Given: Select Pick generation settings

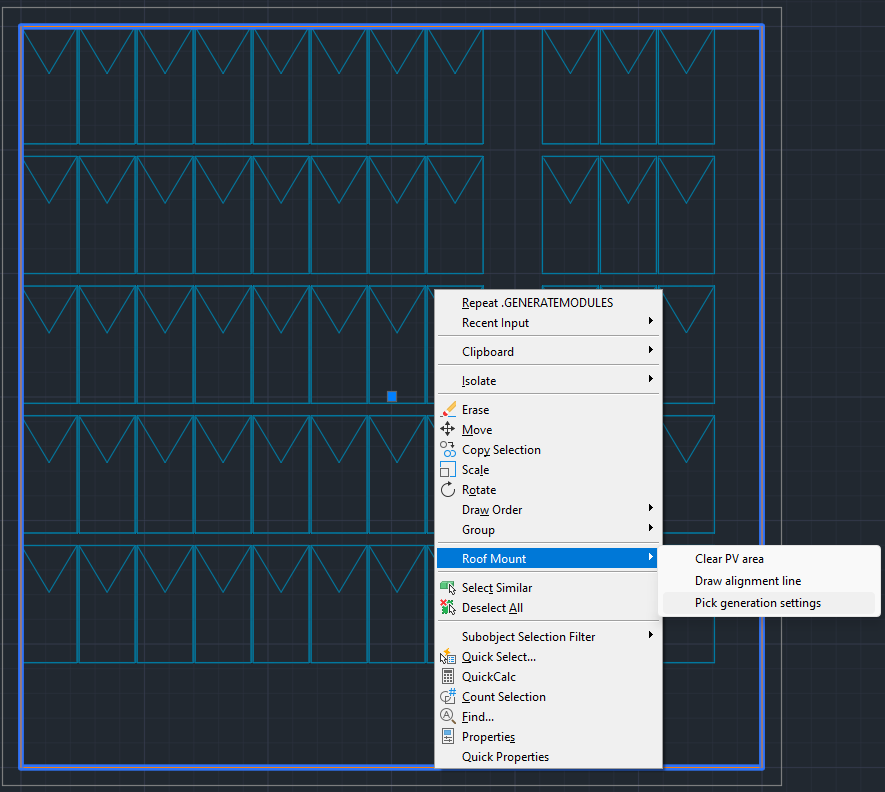Looking at the screenshot, I should 760,603.
